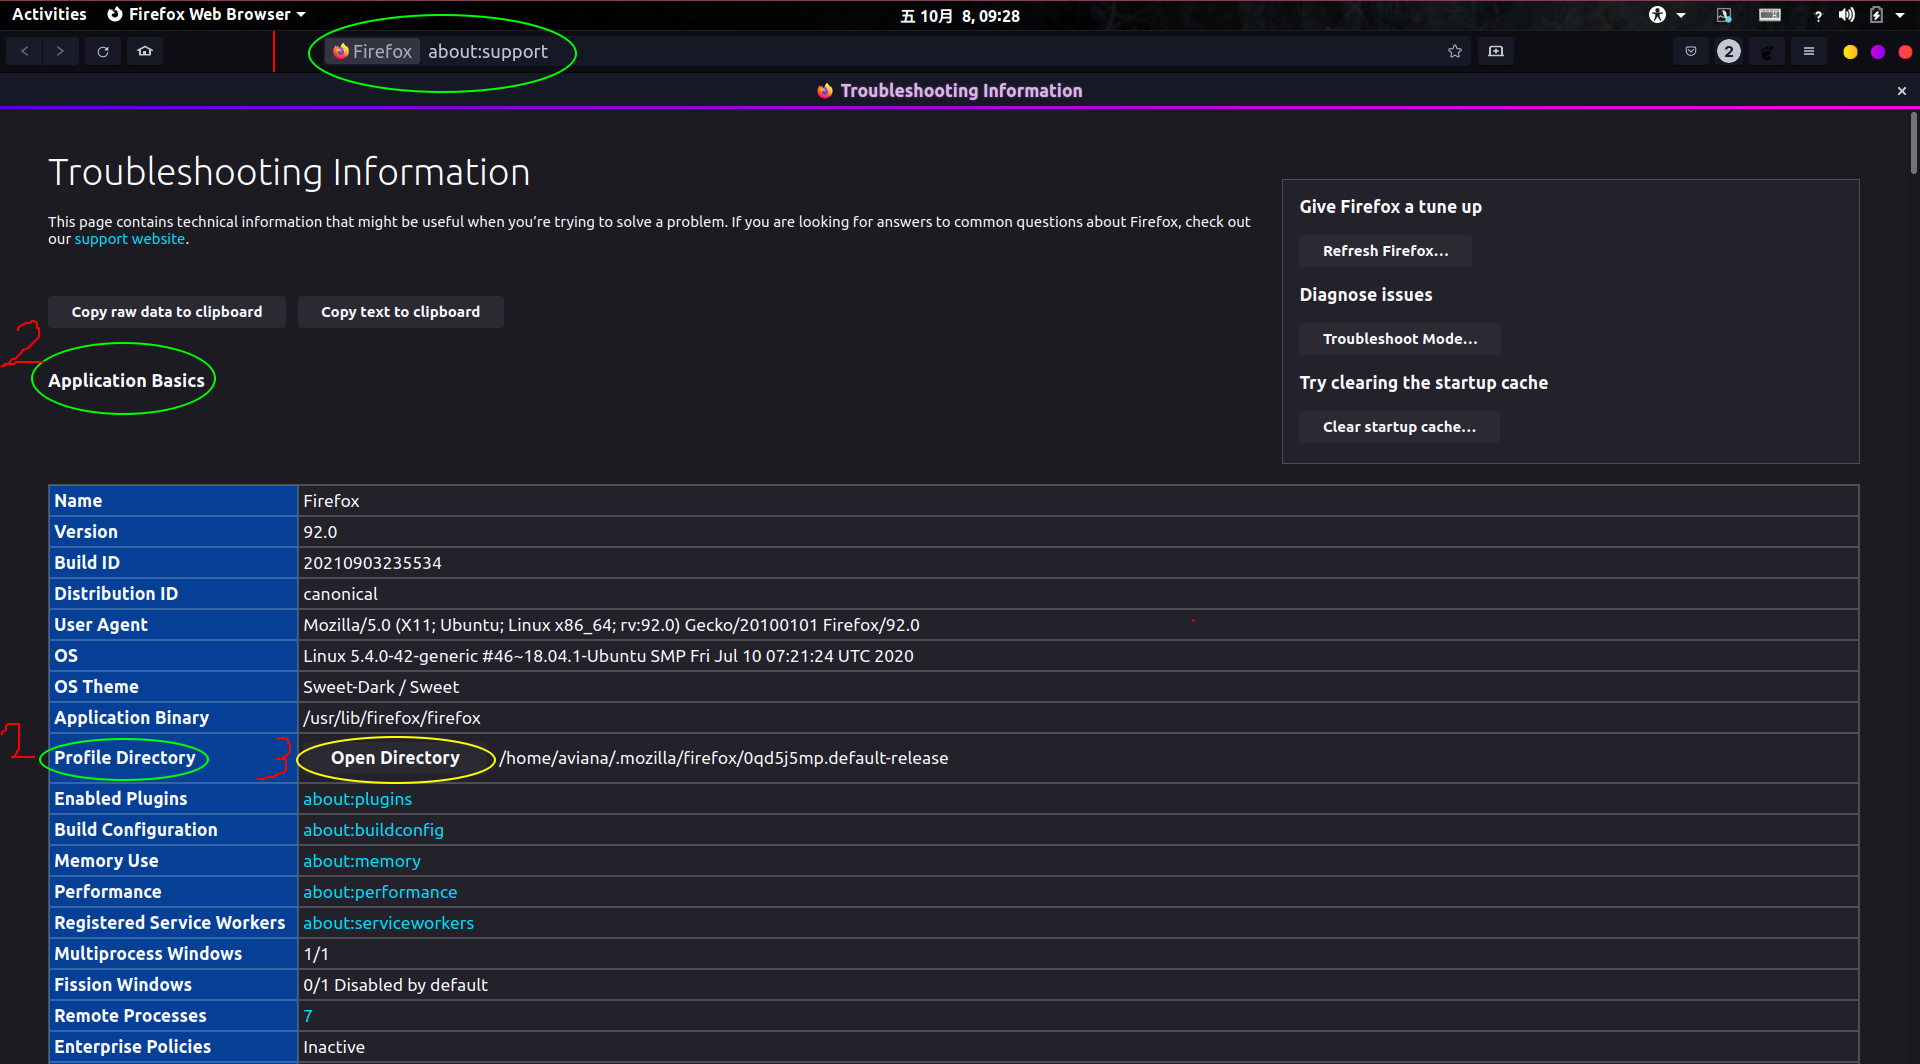This screenshot has width=1920, height=1064.
Task: Click the Enterprise Policies value Inactive
Action: coord(334,1047)
